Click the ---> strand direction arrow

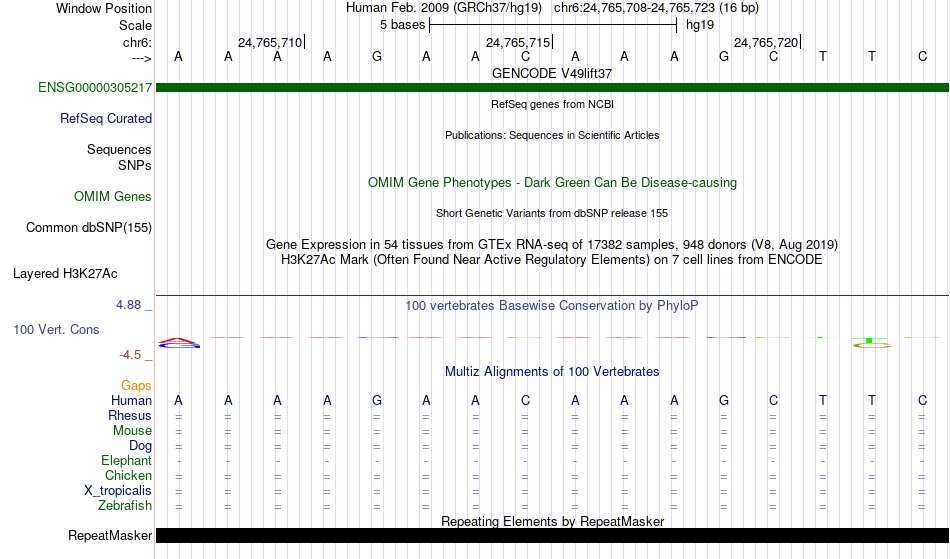[141, 58]
